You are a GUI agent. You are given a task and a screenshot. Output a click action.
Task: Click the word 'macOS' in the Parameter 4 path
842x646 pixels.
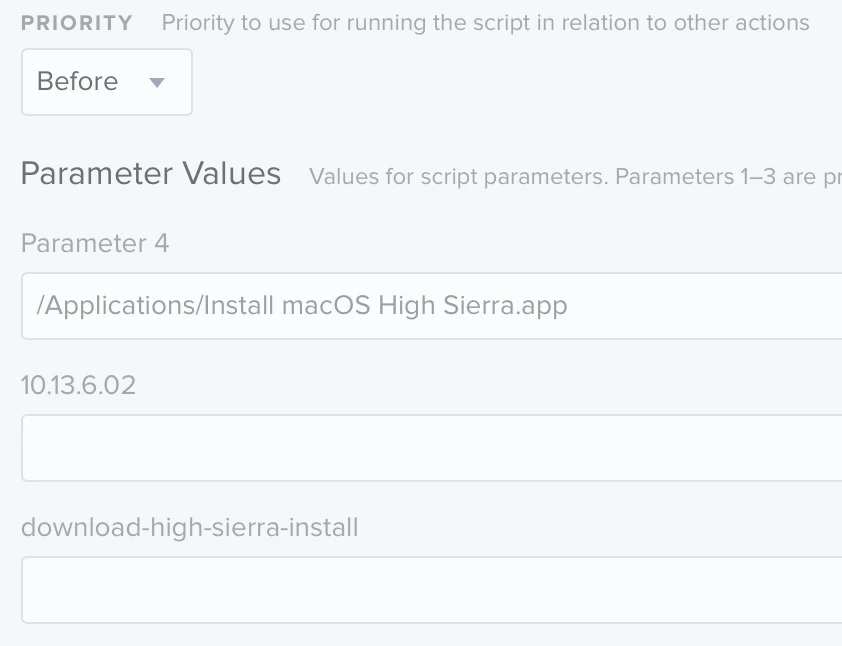pos(326,305)
